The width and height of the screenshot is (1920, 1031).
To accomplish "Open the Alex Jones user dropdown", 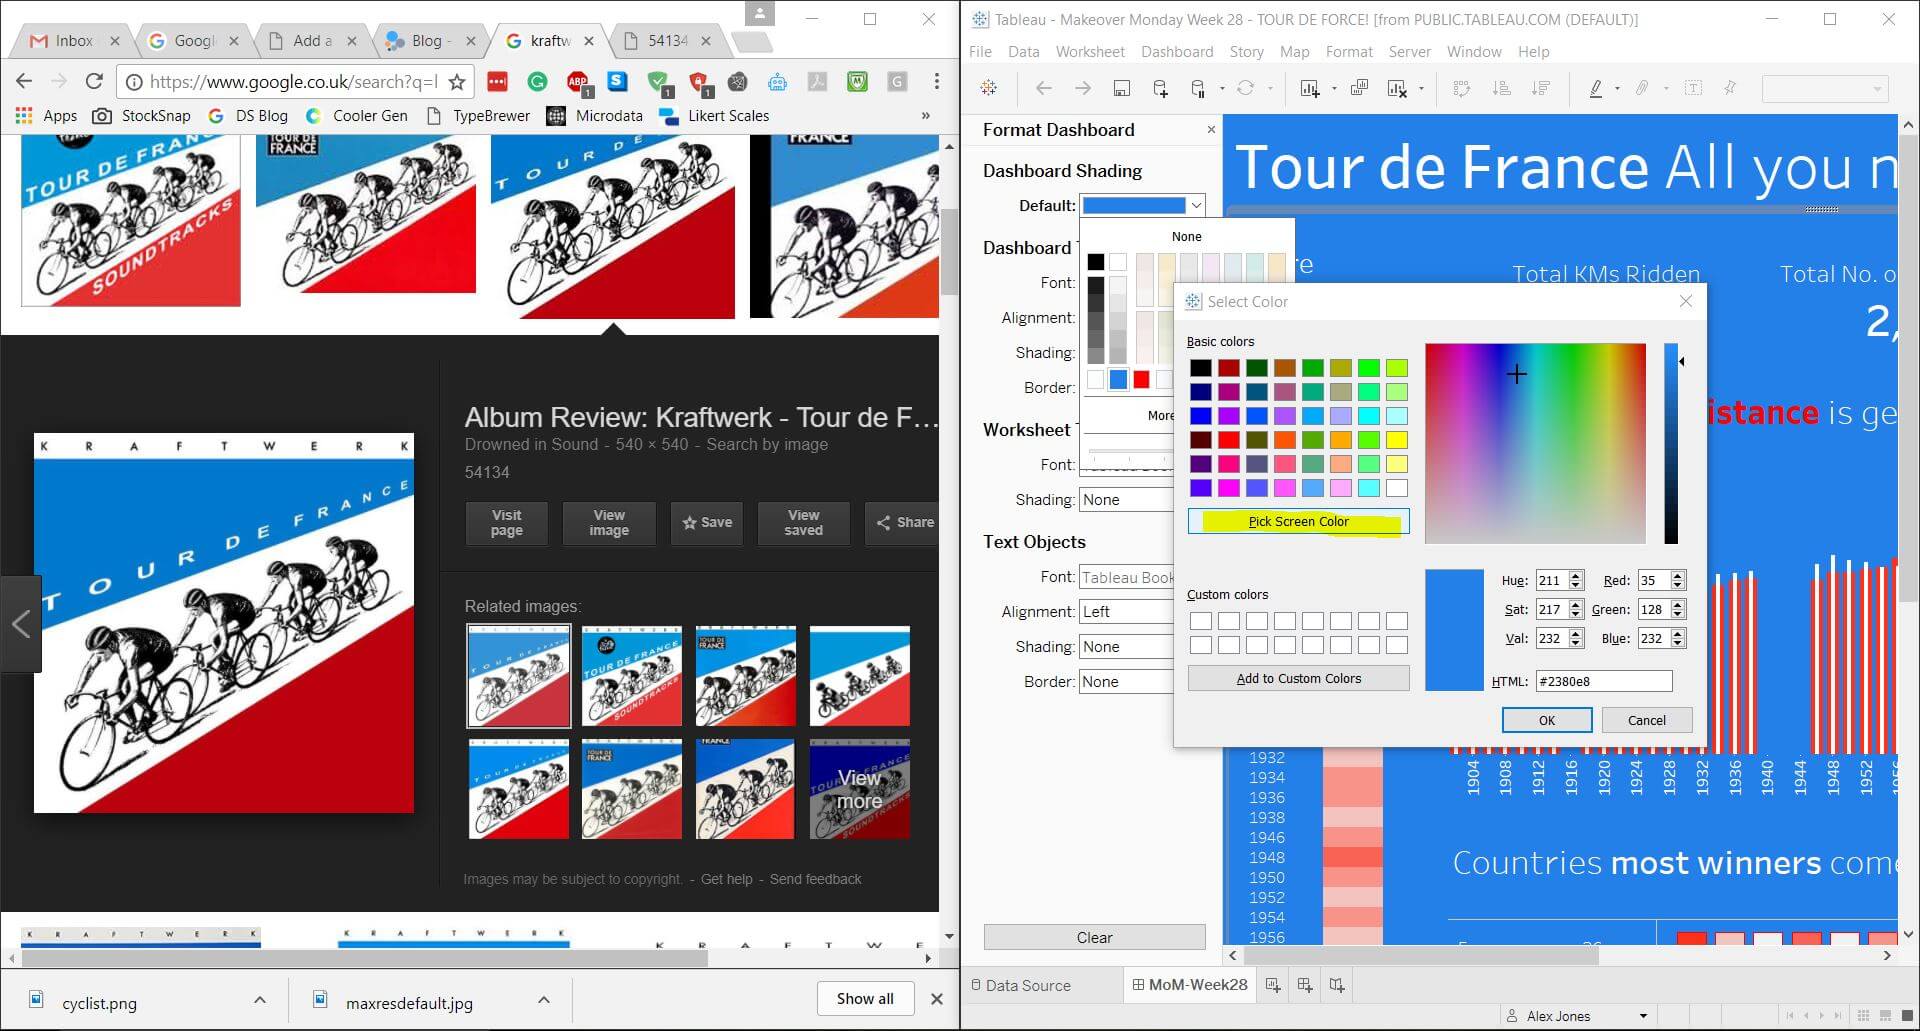I will coord(1577,1016).
